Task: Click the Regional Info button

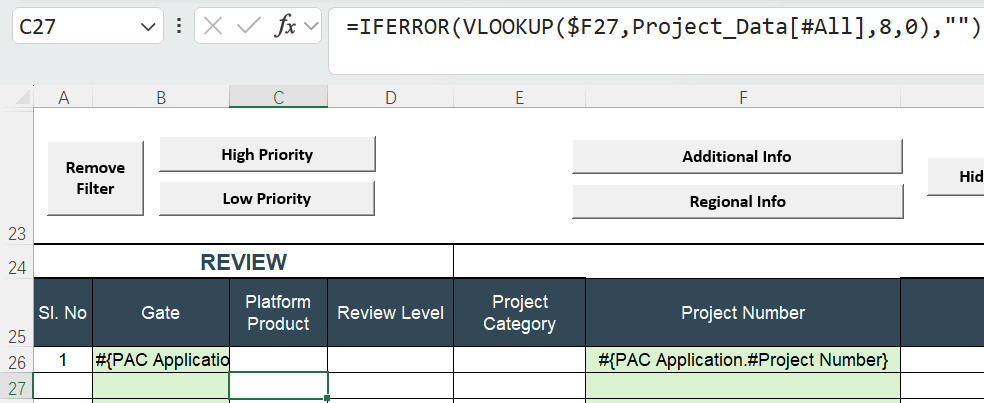Action: pos(737,201)
